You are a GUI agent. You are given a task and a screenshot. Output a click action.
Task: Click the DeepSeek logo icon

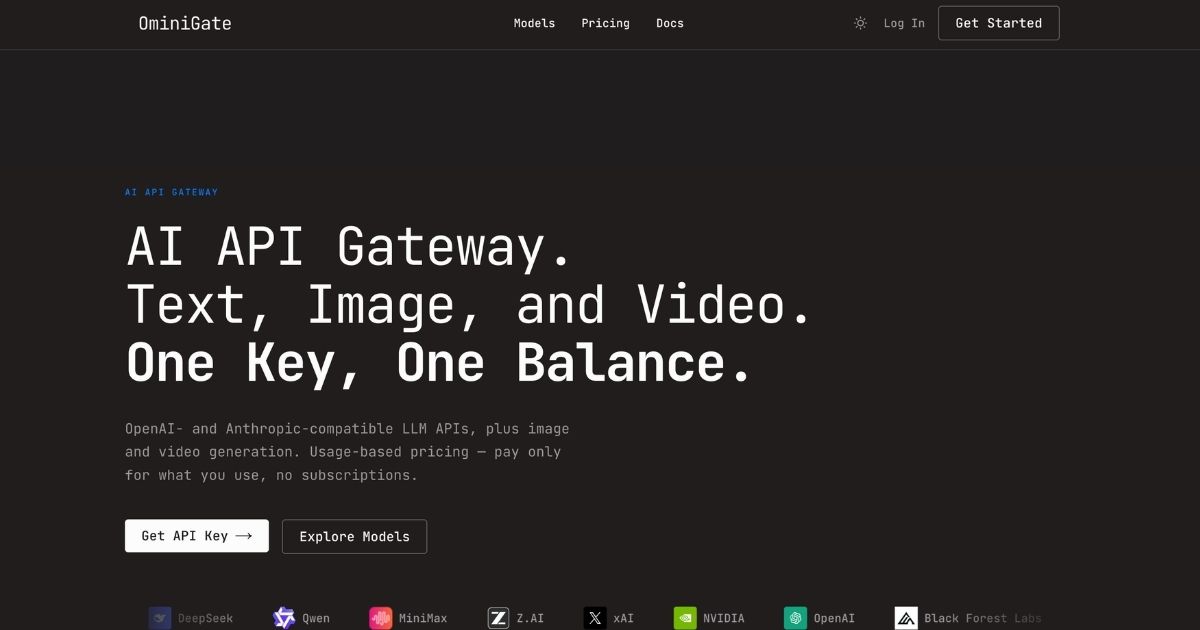point(160,618)
